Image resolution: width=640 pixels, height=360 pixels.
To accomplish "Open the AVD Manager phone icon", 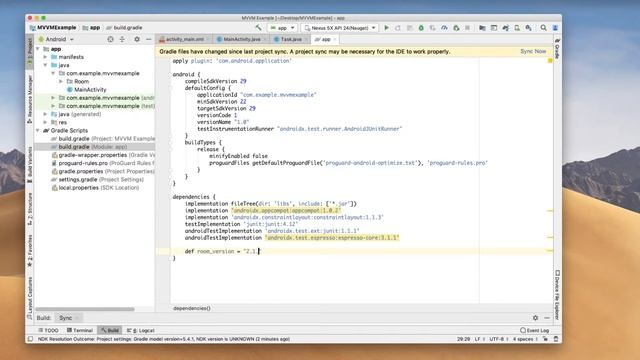I will (x=517, y=28).
